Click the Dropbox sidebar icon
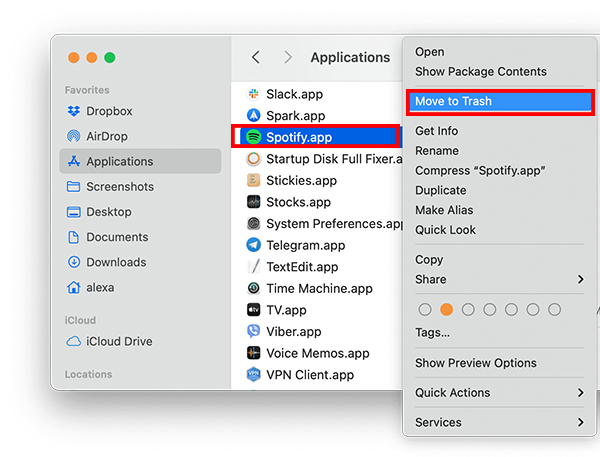Image resolution: width=600 pixels, height=457 pixels. (x=73, y=111)
